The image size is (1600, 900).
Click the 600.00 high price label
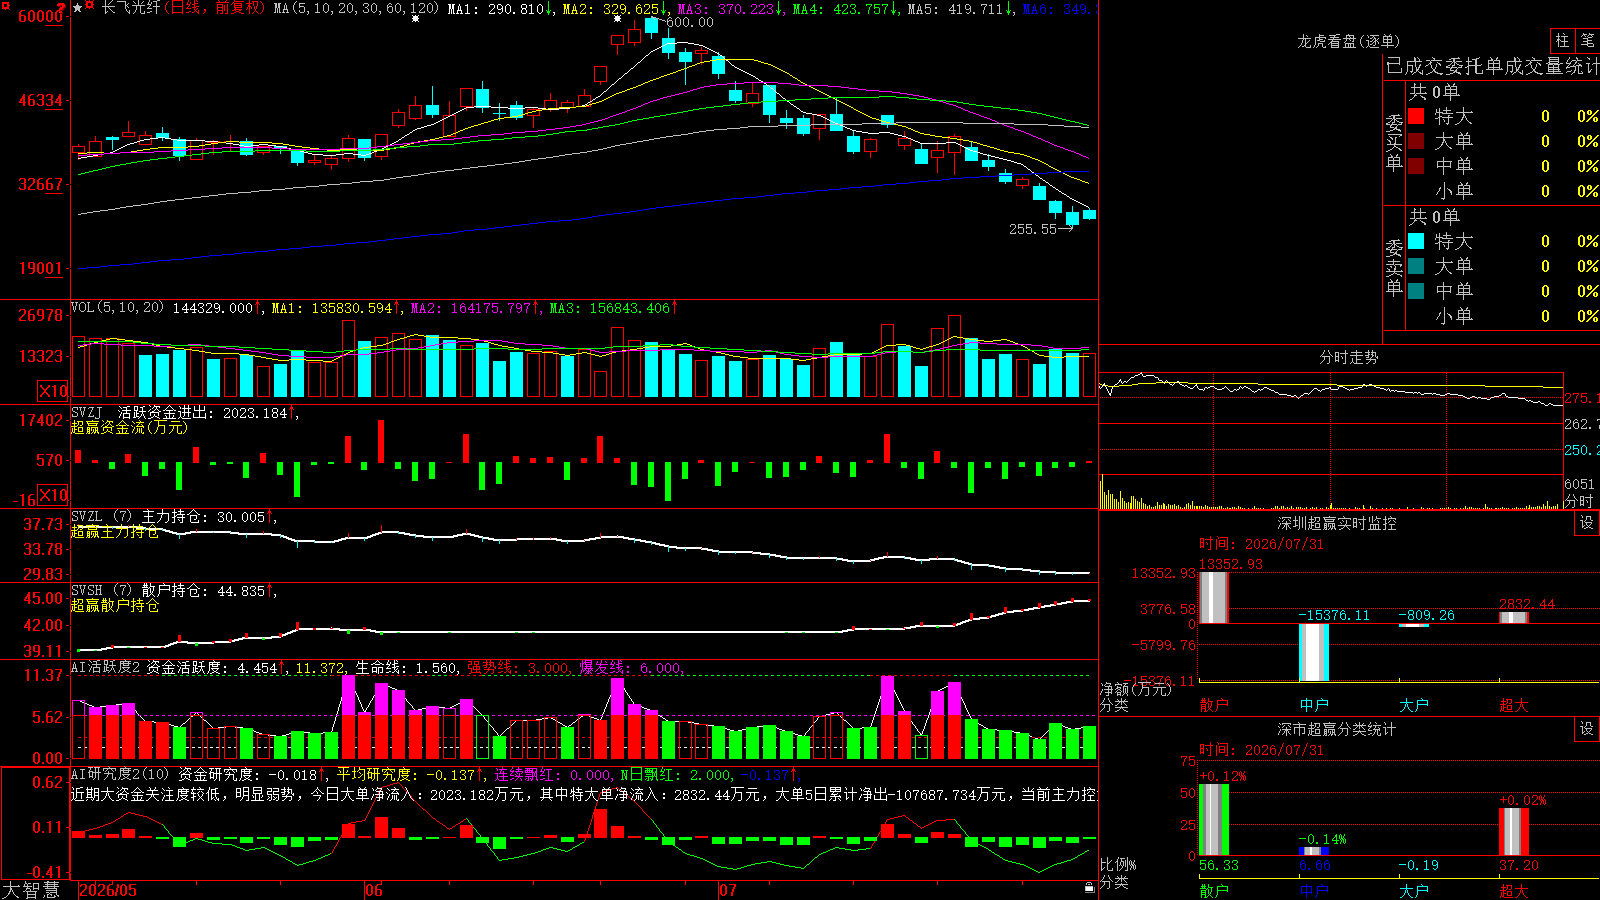(690, 22)
